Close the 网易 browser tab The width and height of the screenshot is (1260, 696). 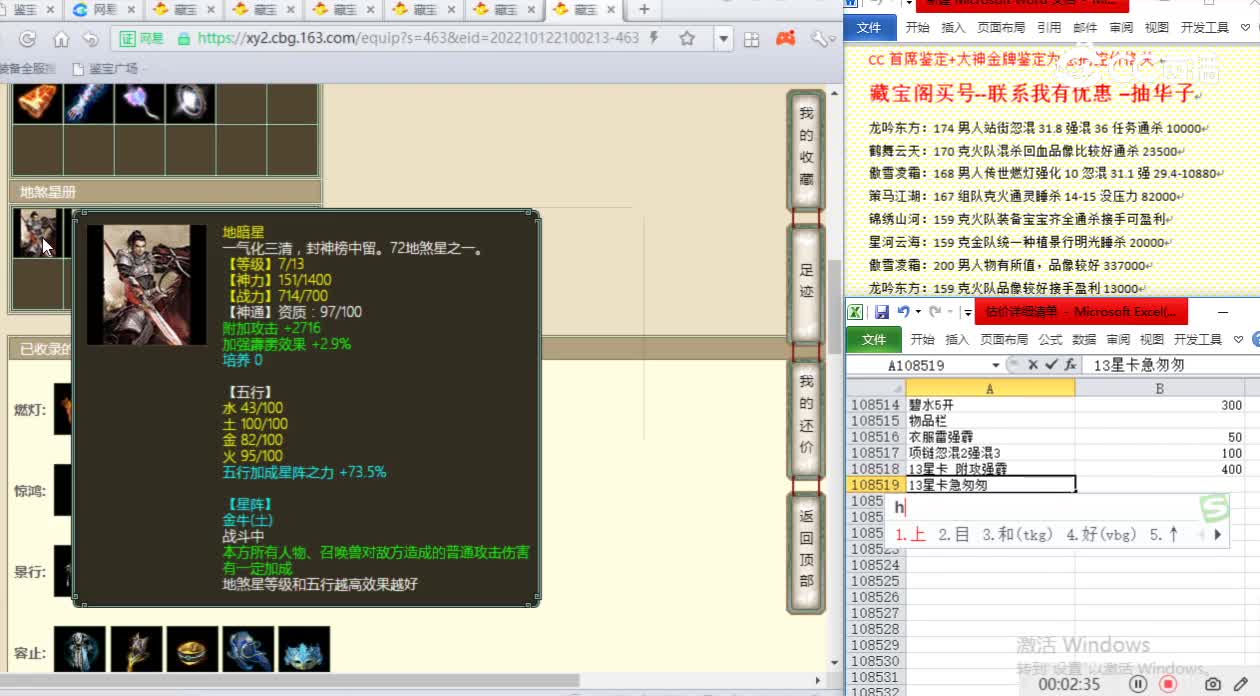point(131,9)
